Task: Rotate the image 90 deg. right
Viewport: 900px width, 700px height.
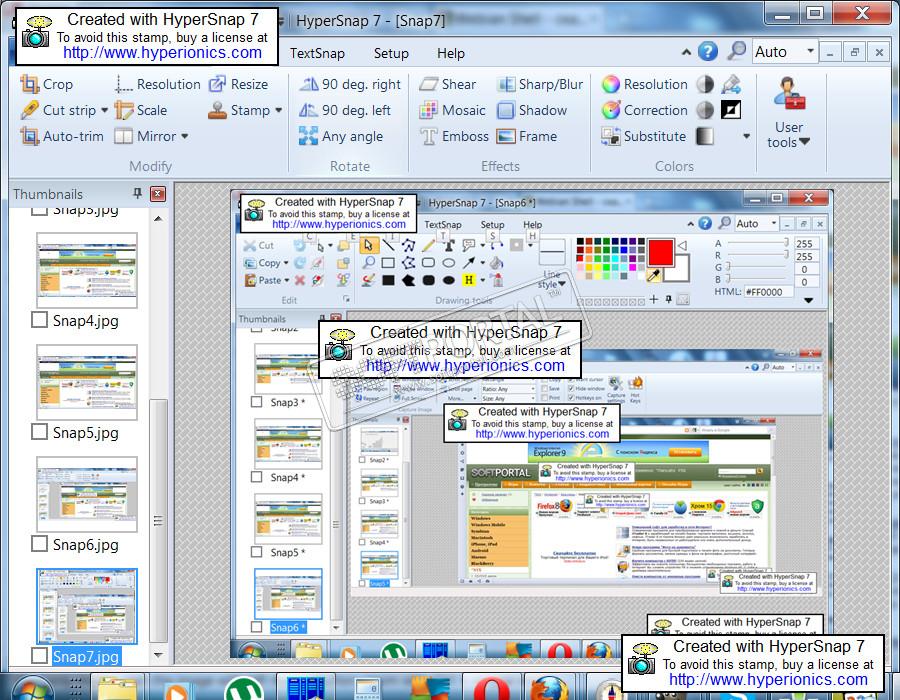Action: point(350,84)
